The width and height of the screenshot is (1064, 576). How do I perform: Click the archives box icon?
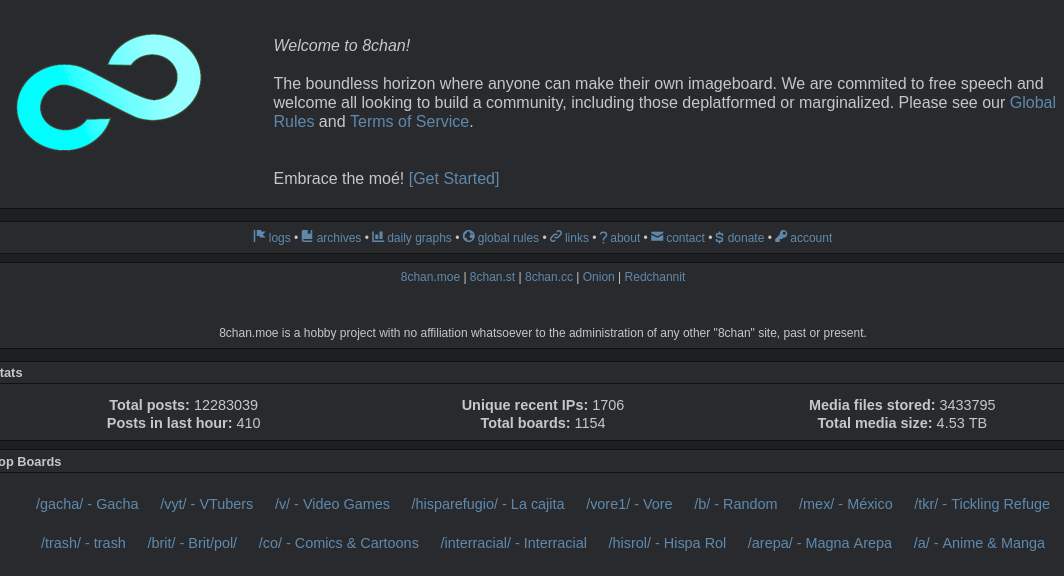[x=307, y=237]
